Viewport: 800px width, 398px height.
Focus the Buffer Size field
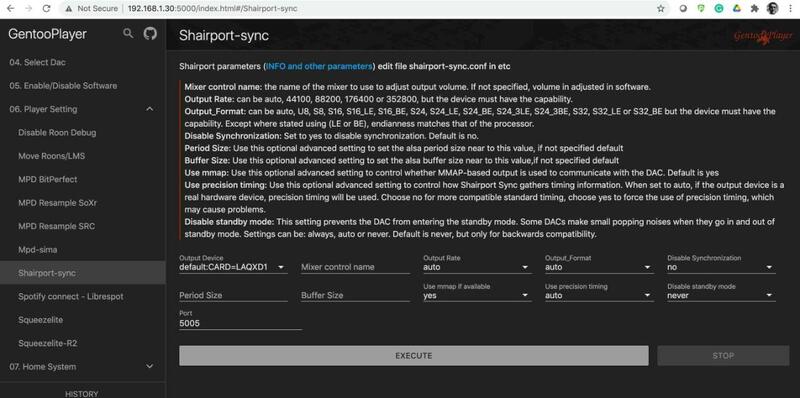[355, 295]
